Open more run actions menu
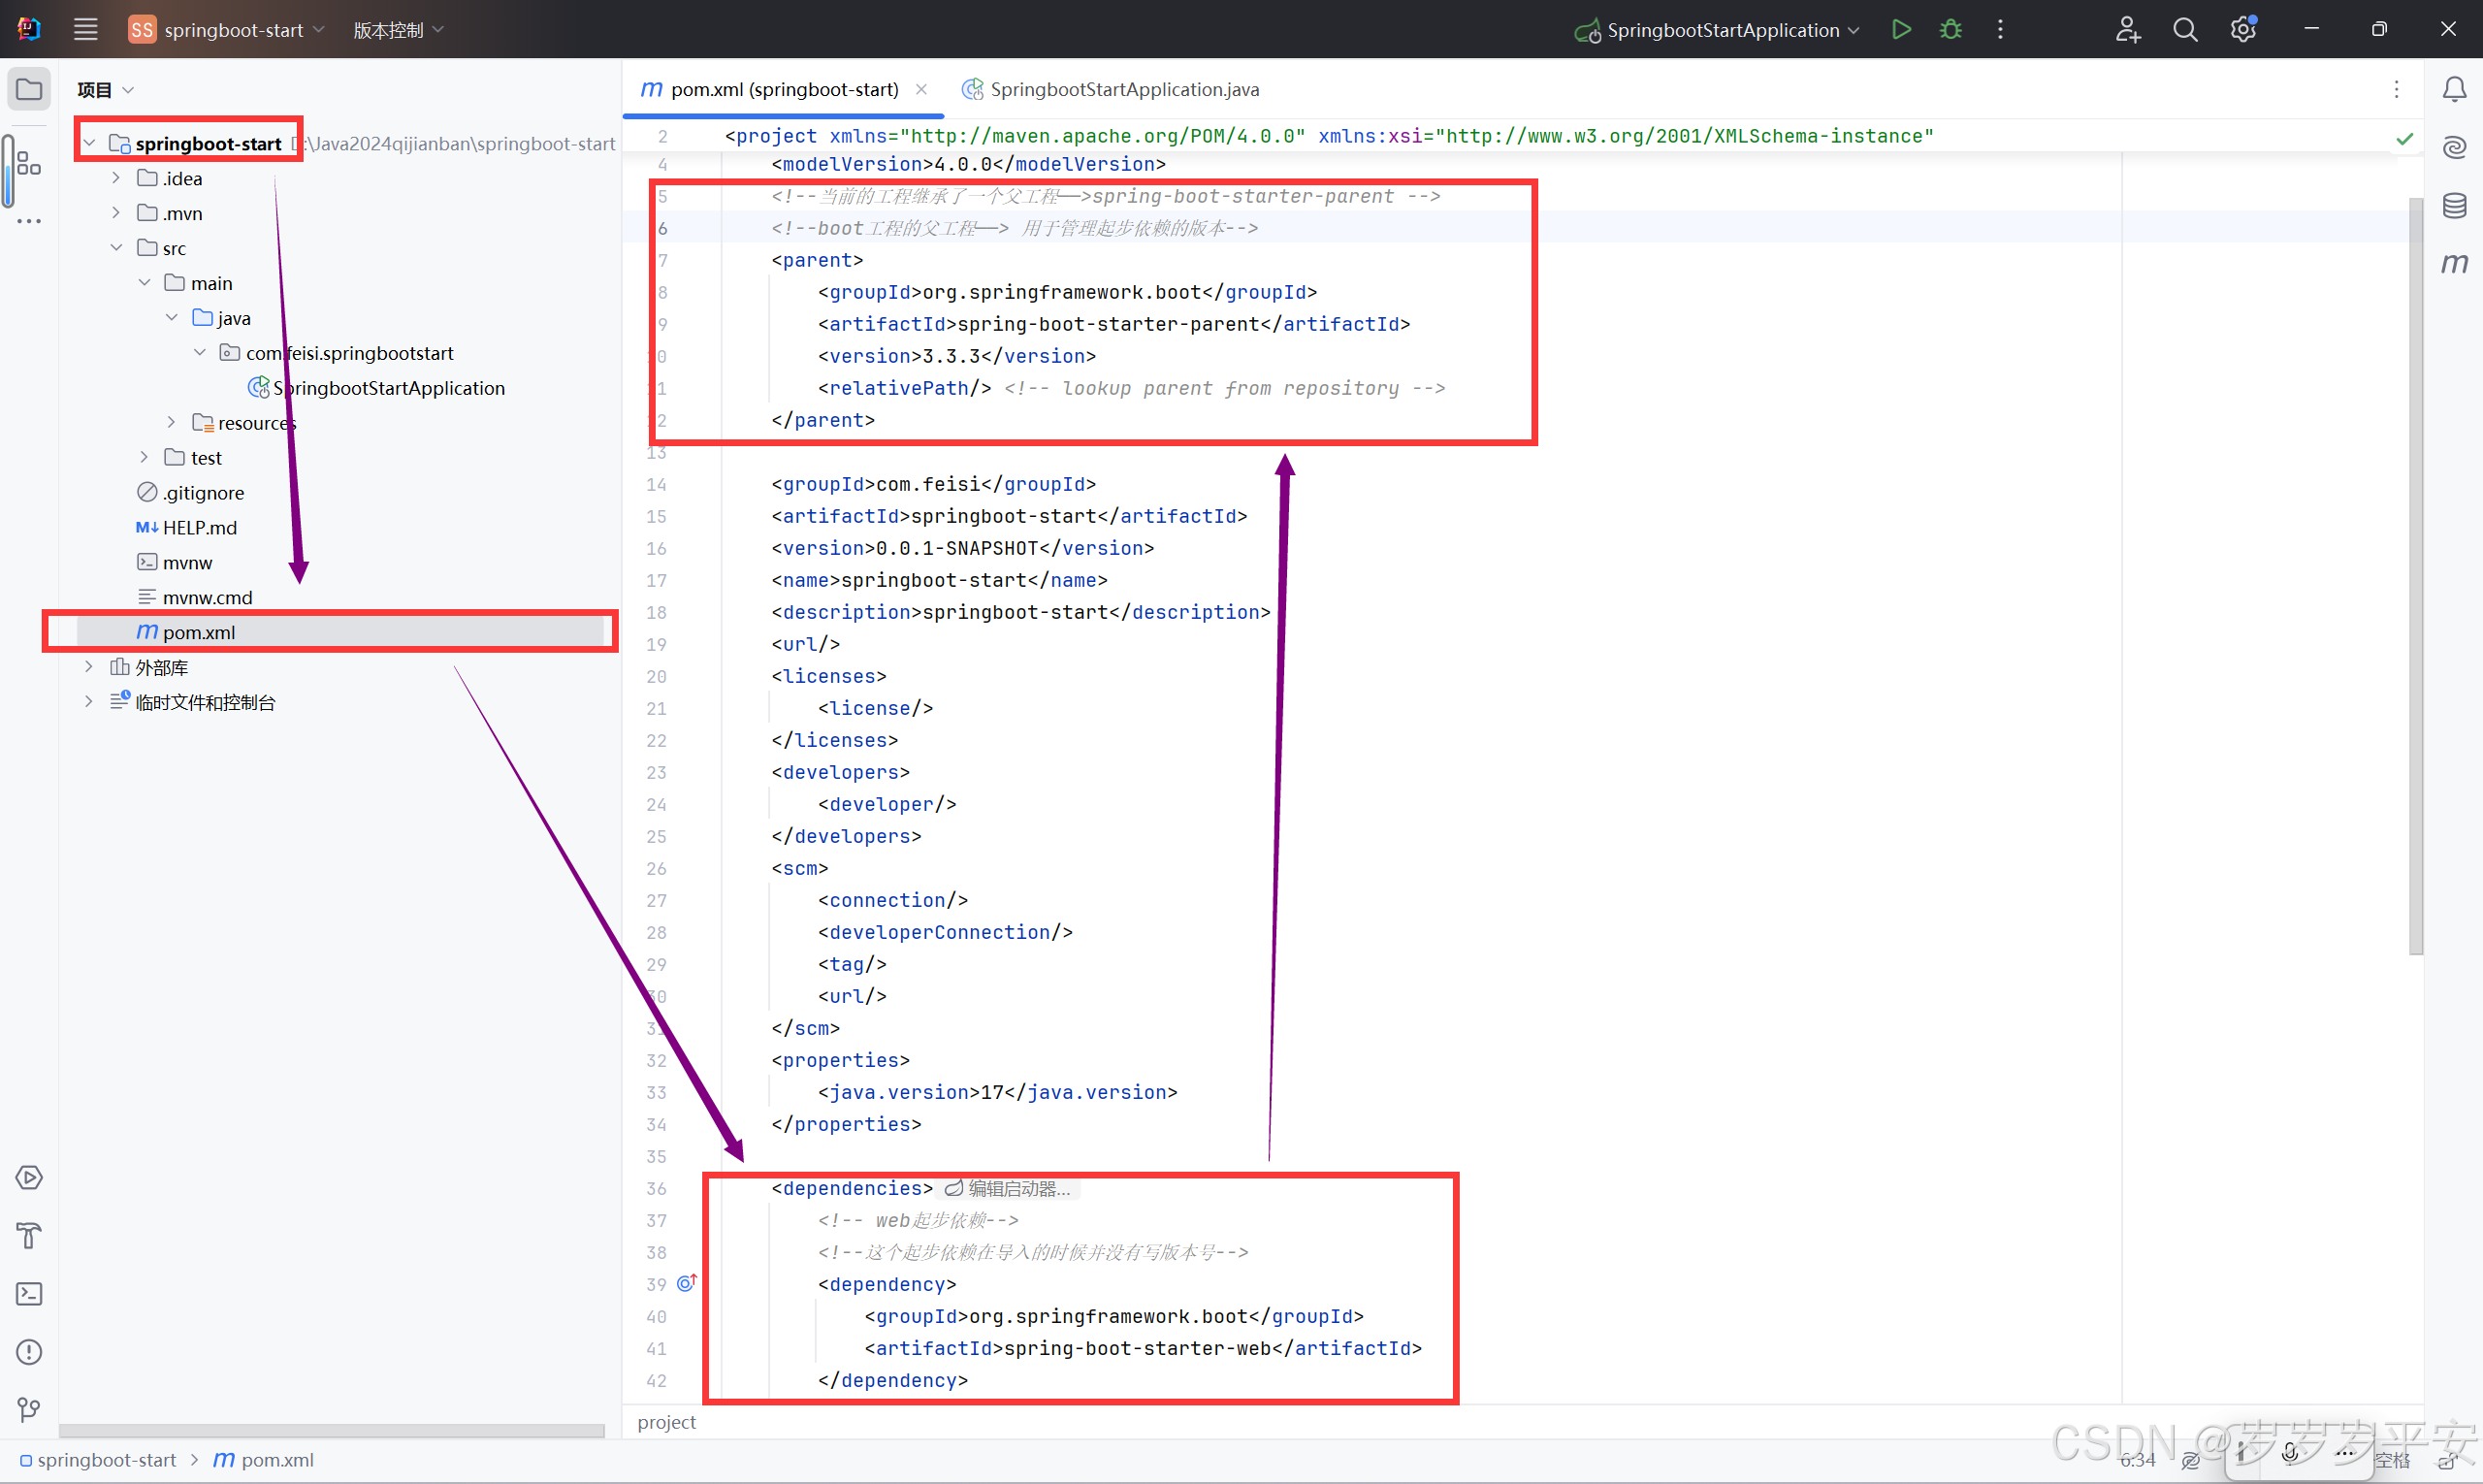This screenshot has width=2483, height=1484. (2000, 29)
